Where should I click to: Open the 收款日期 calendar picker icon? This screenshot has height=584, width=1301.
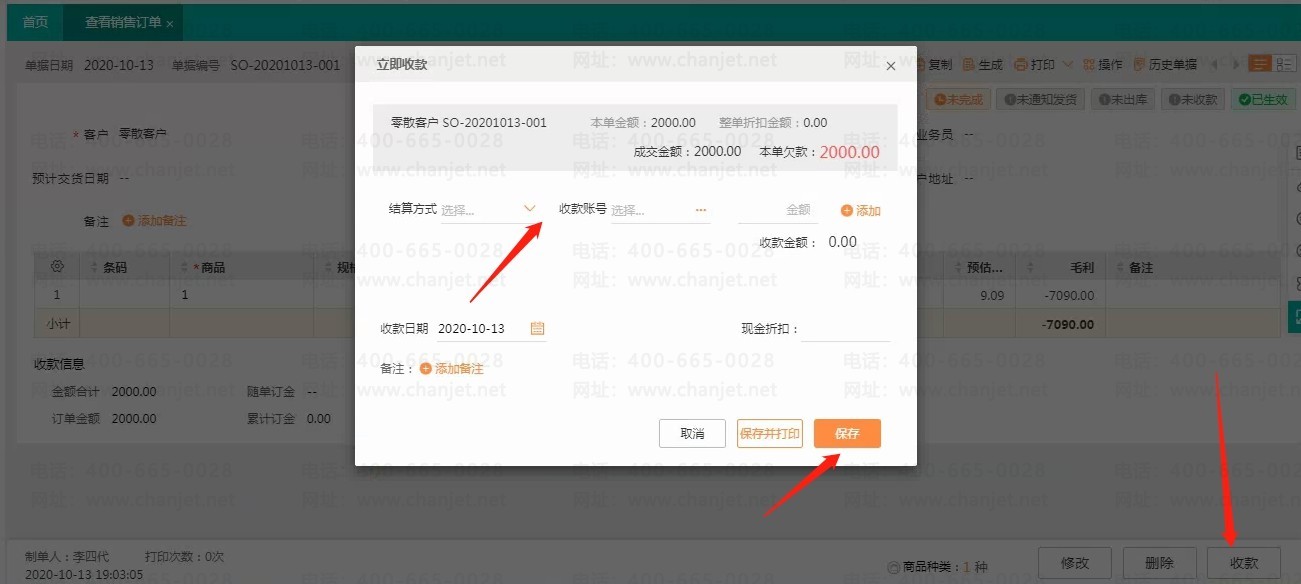click(x=537, y=328)
